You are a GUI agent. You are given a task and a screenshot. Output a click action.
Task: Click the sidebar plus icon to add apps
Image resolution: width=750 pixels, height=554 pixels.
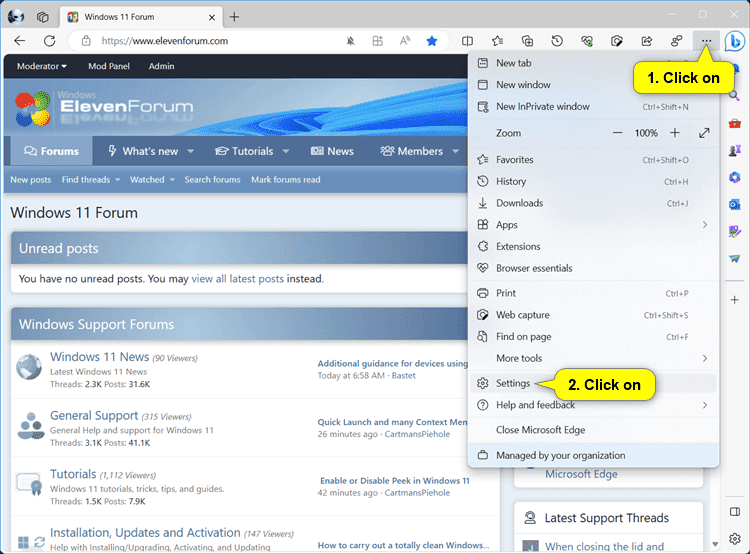[x=734, y=300]
